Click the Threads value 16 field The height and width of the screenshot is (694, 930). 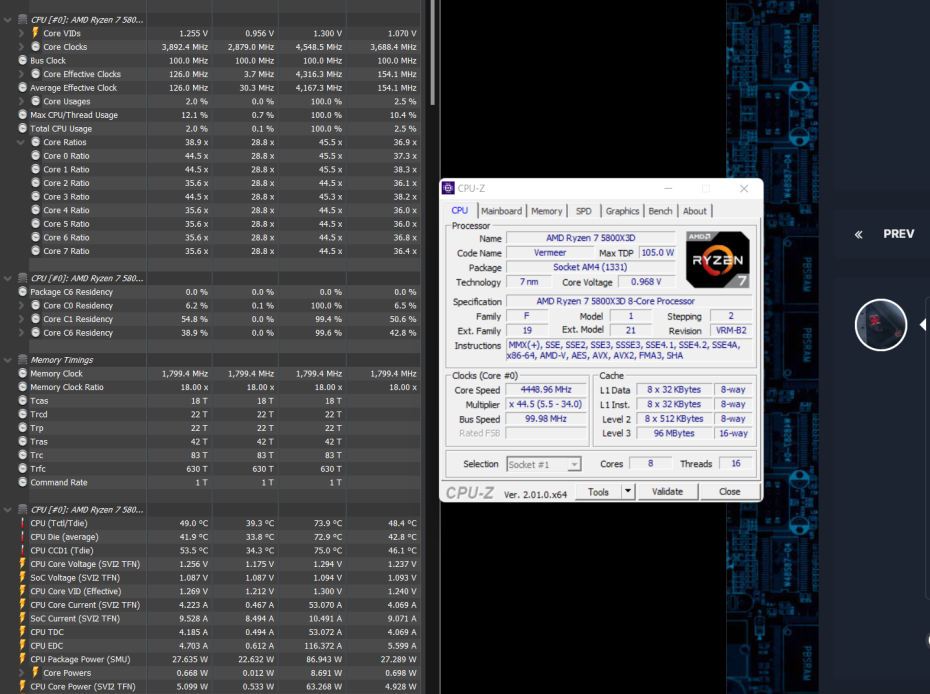click(x=735, y=463)
